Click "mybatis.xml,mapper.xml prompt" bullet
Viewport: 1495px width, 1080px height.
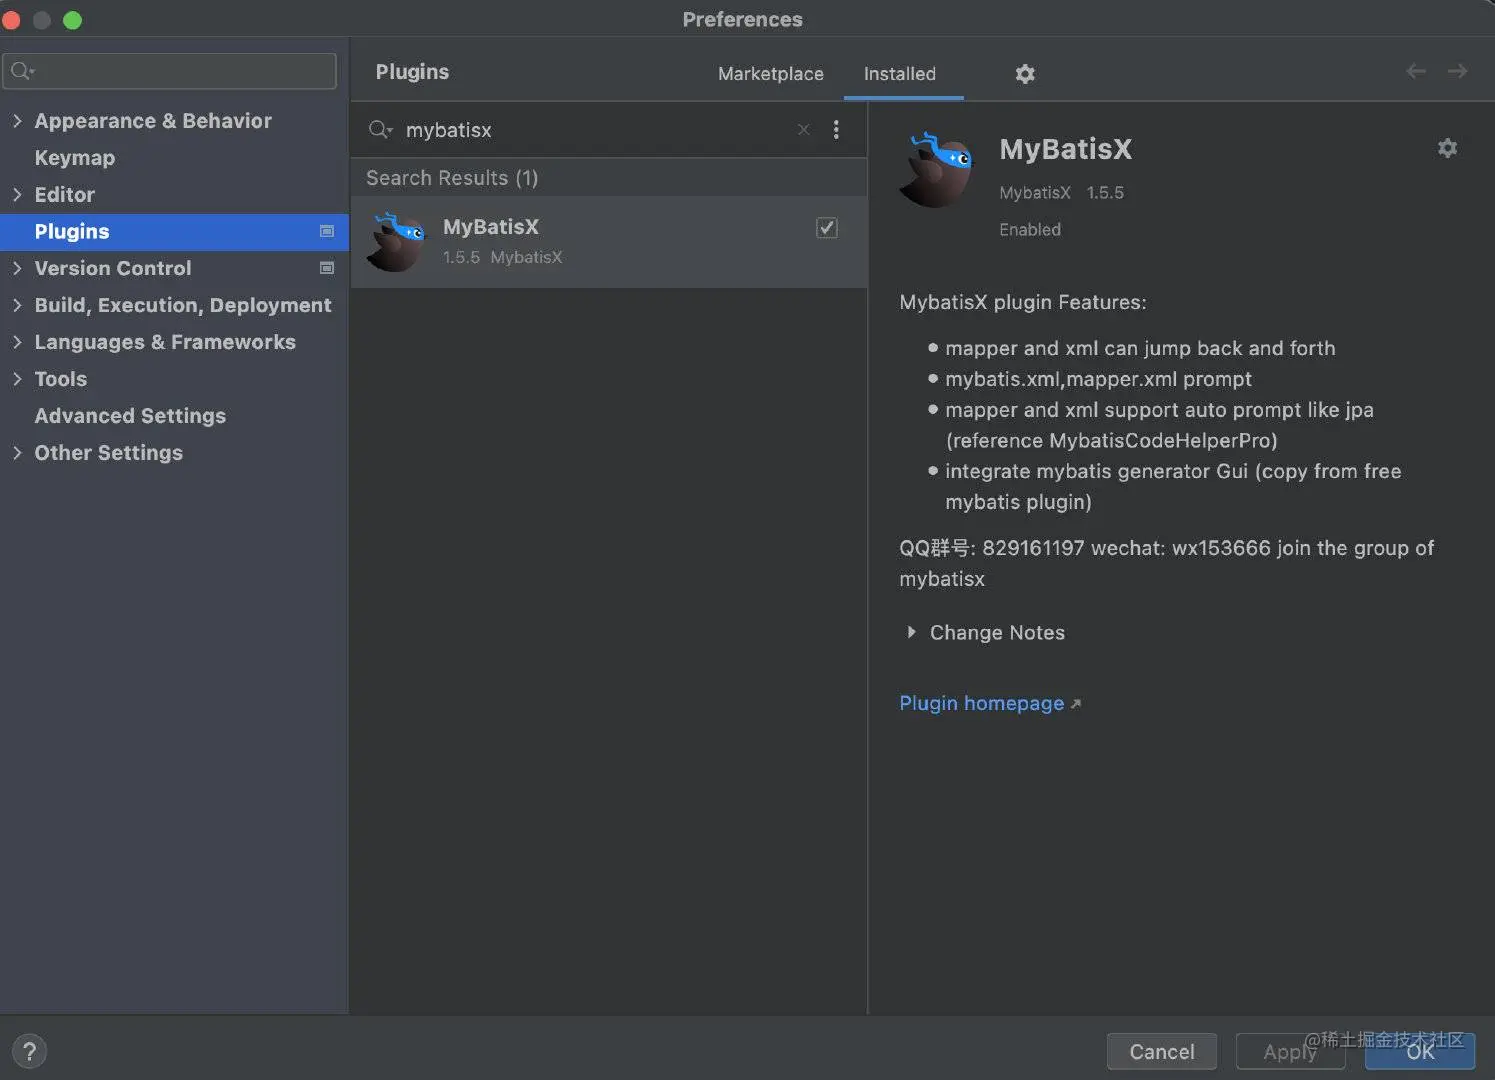1098,379
